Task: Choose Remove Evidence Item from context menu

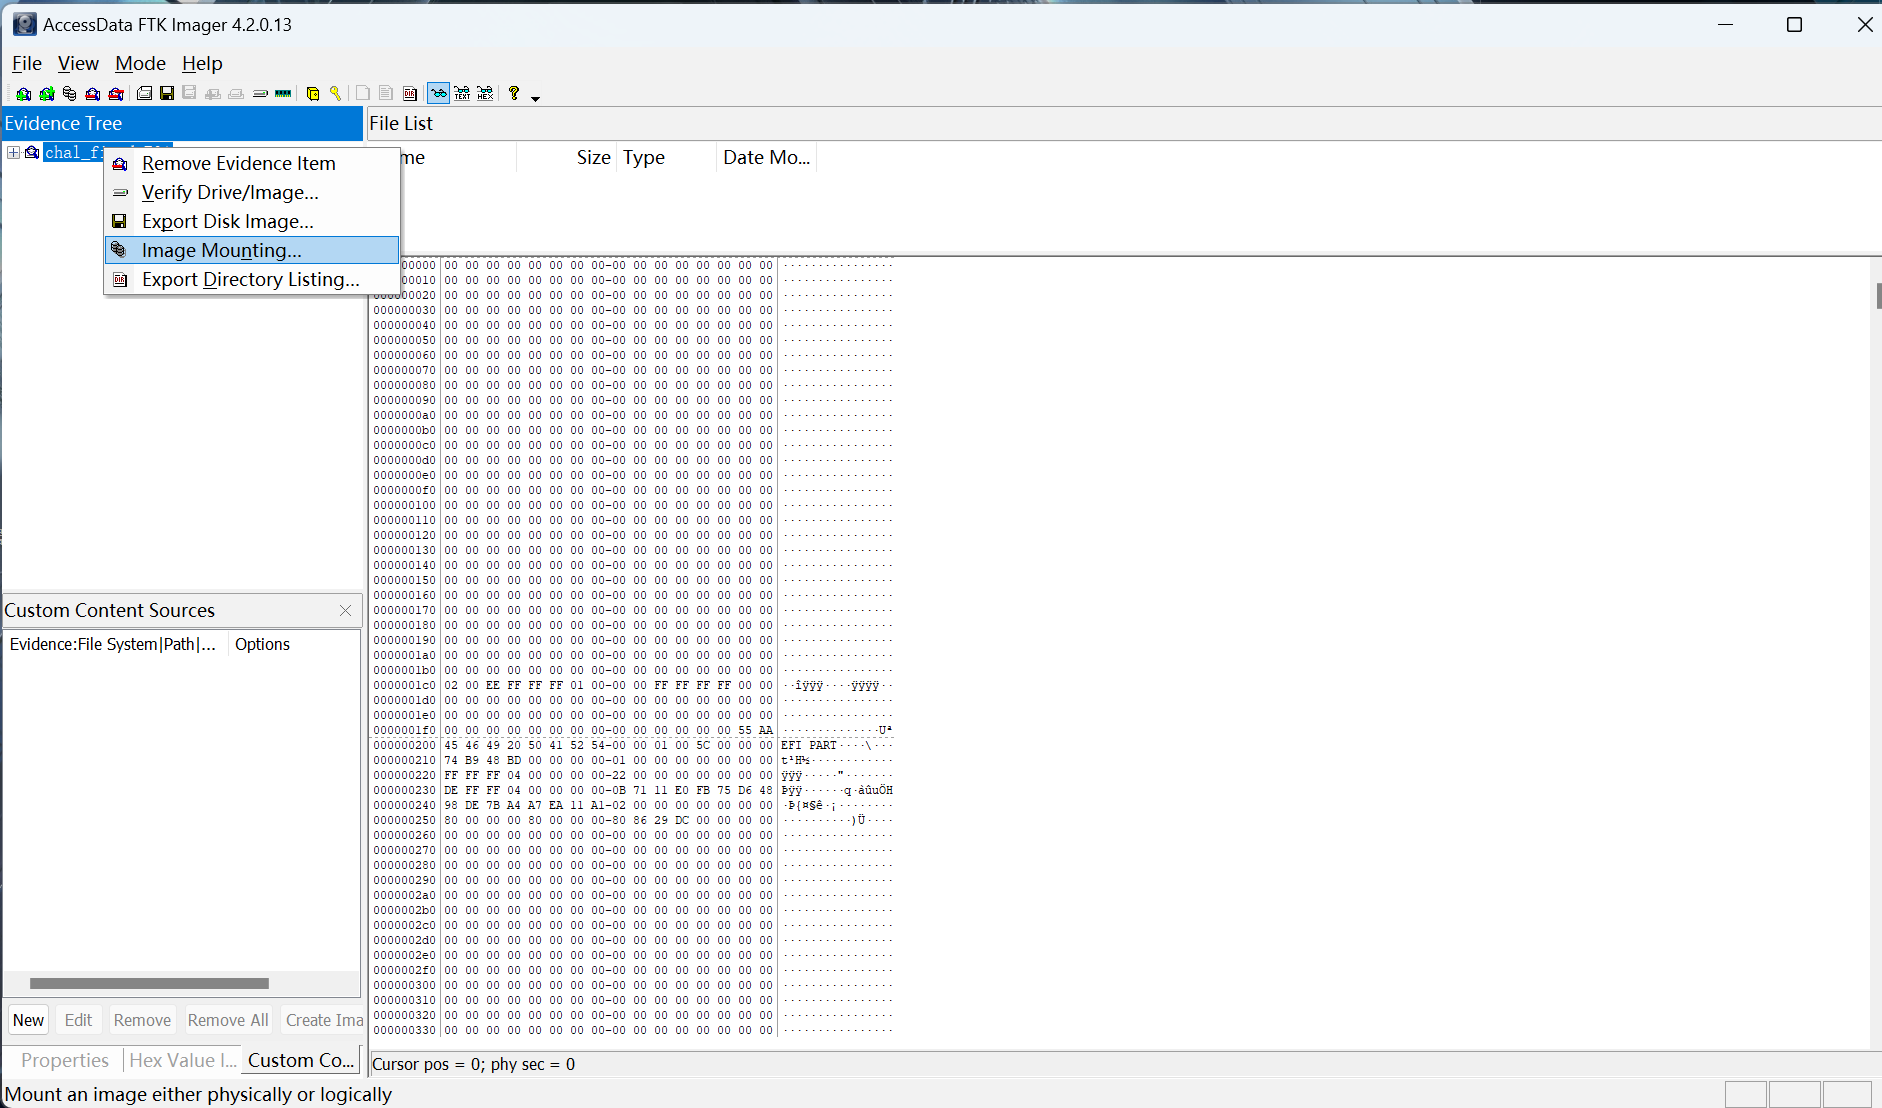Action: click(252, 163)
